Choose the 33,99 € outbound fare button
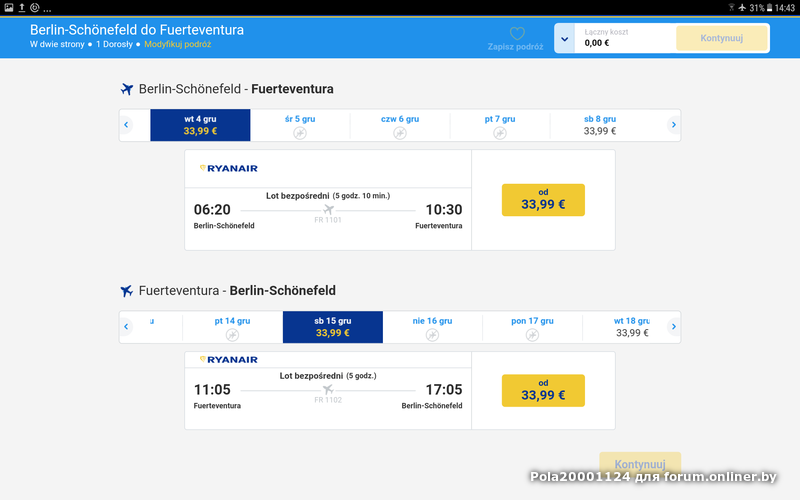800x500 pixels. (543, 200)
